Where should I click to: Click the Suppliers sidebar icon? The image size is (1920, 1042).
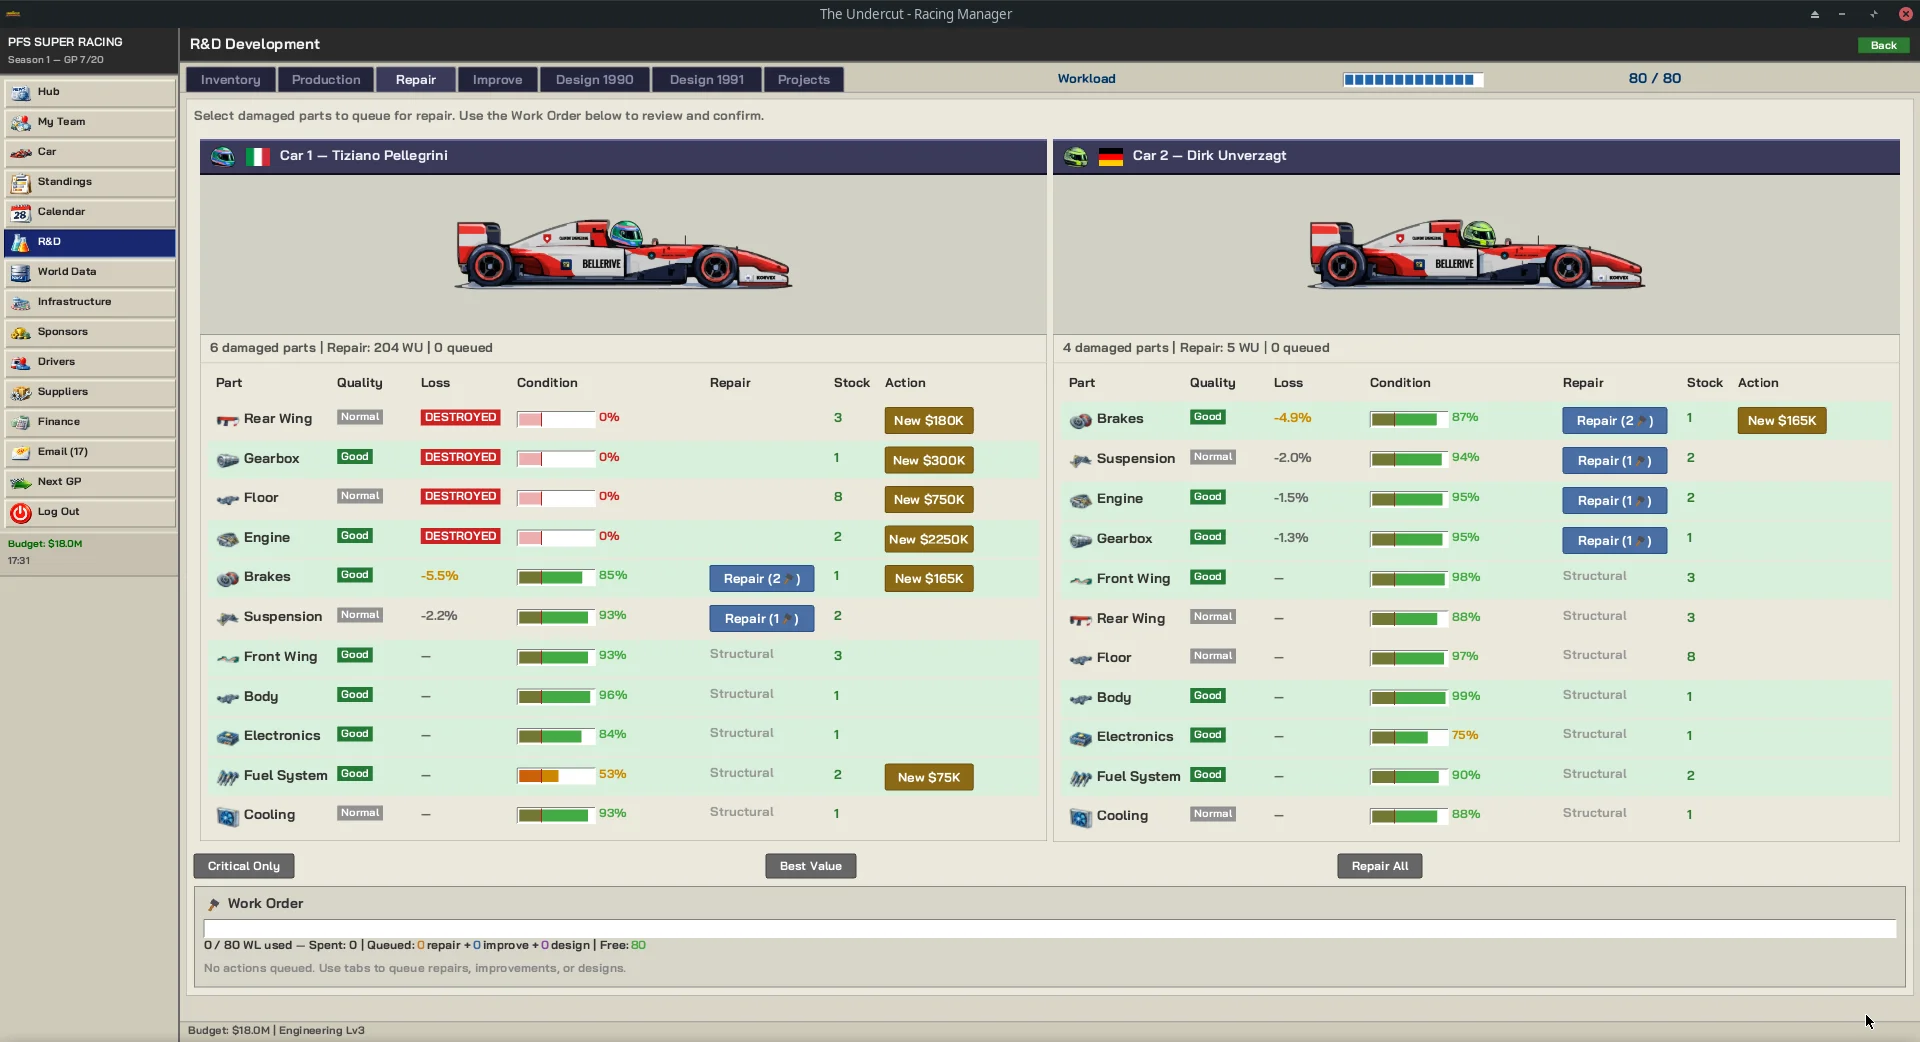click(x=21, y=393)
